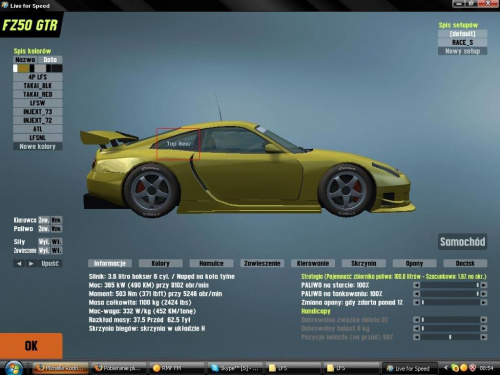Sort colour list by Data
The width and height of the screenshot is (500, 375).
[50, 60]
